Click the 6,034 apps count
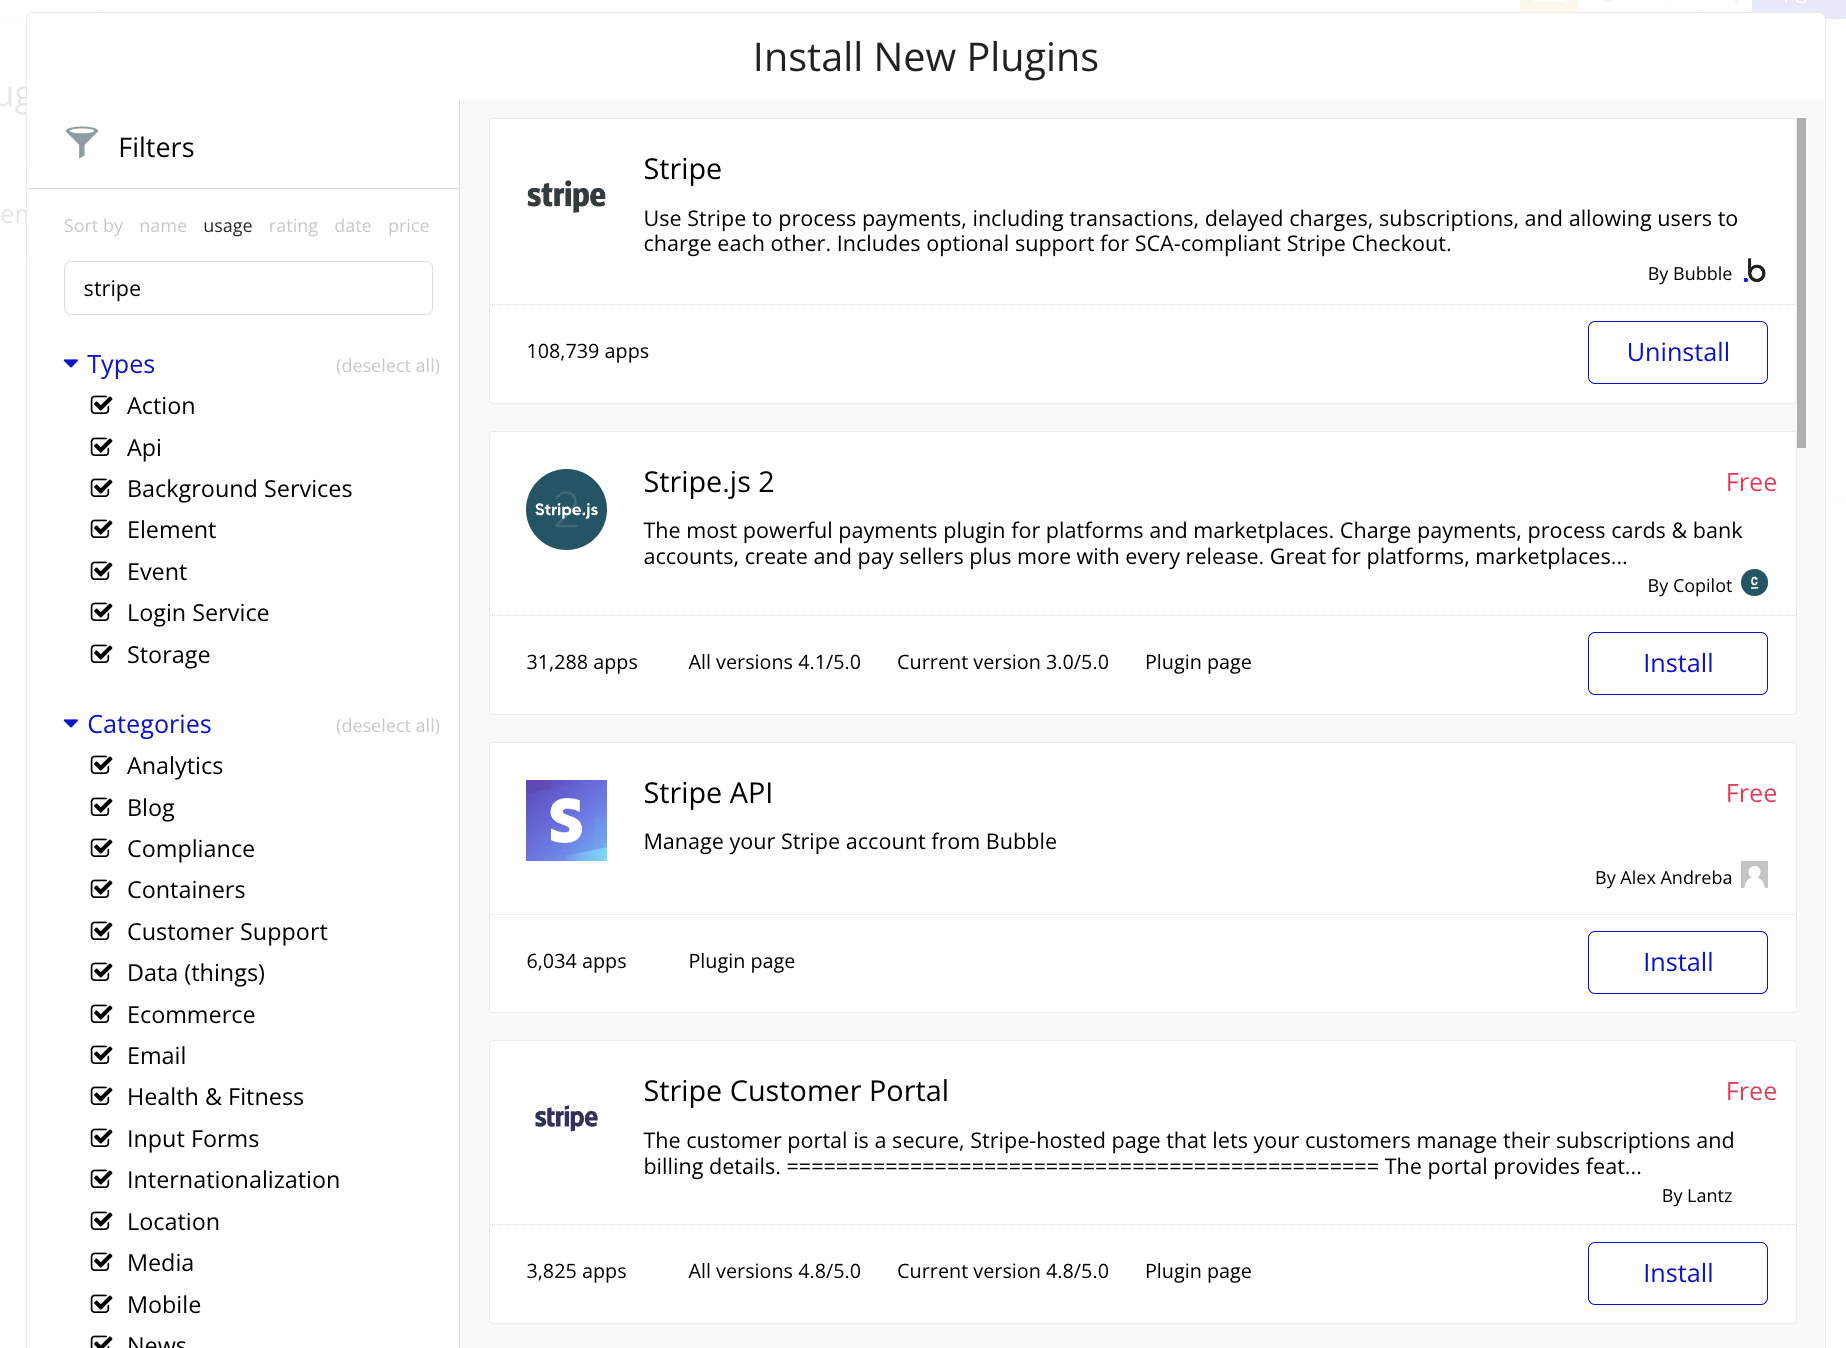 (x=576, y=961)
